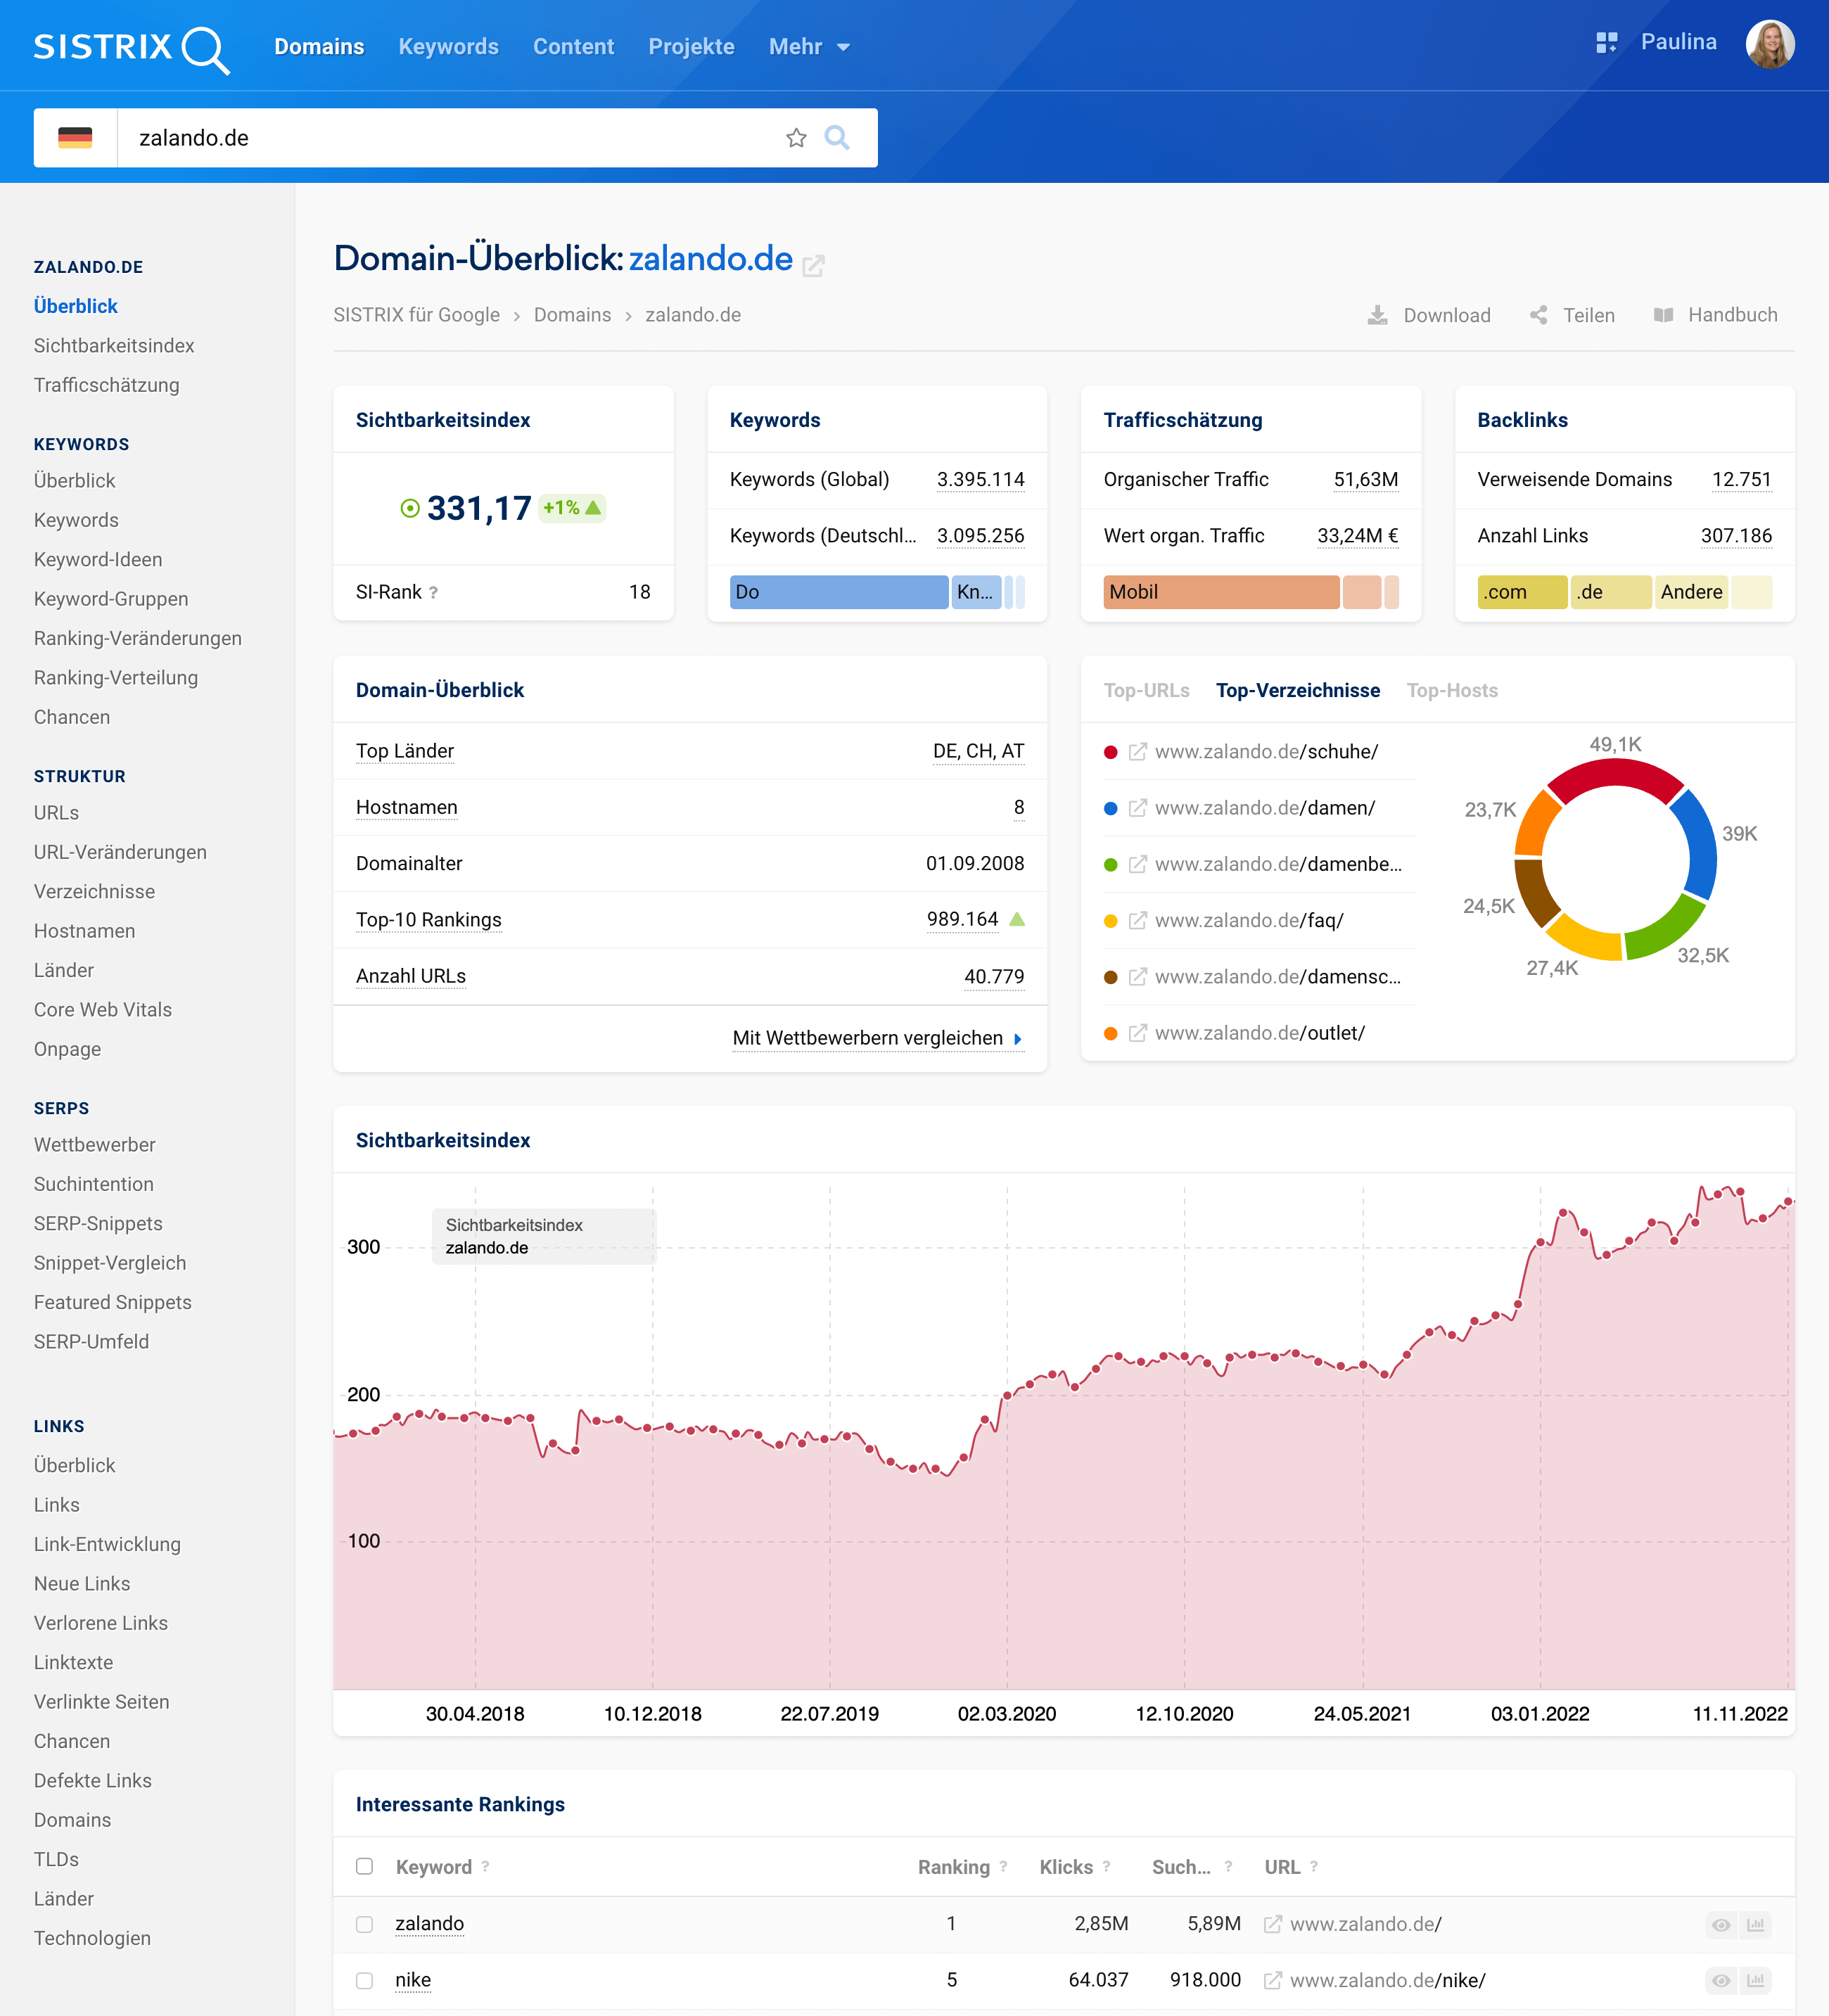Click zalando.de breadcrumb link in navigation path
The height and width of the screenshot is (2016, 1829).
click(692, 316)
